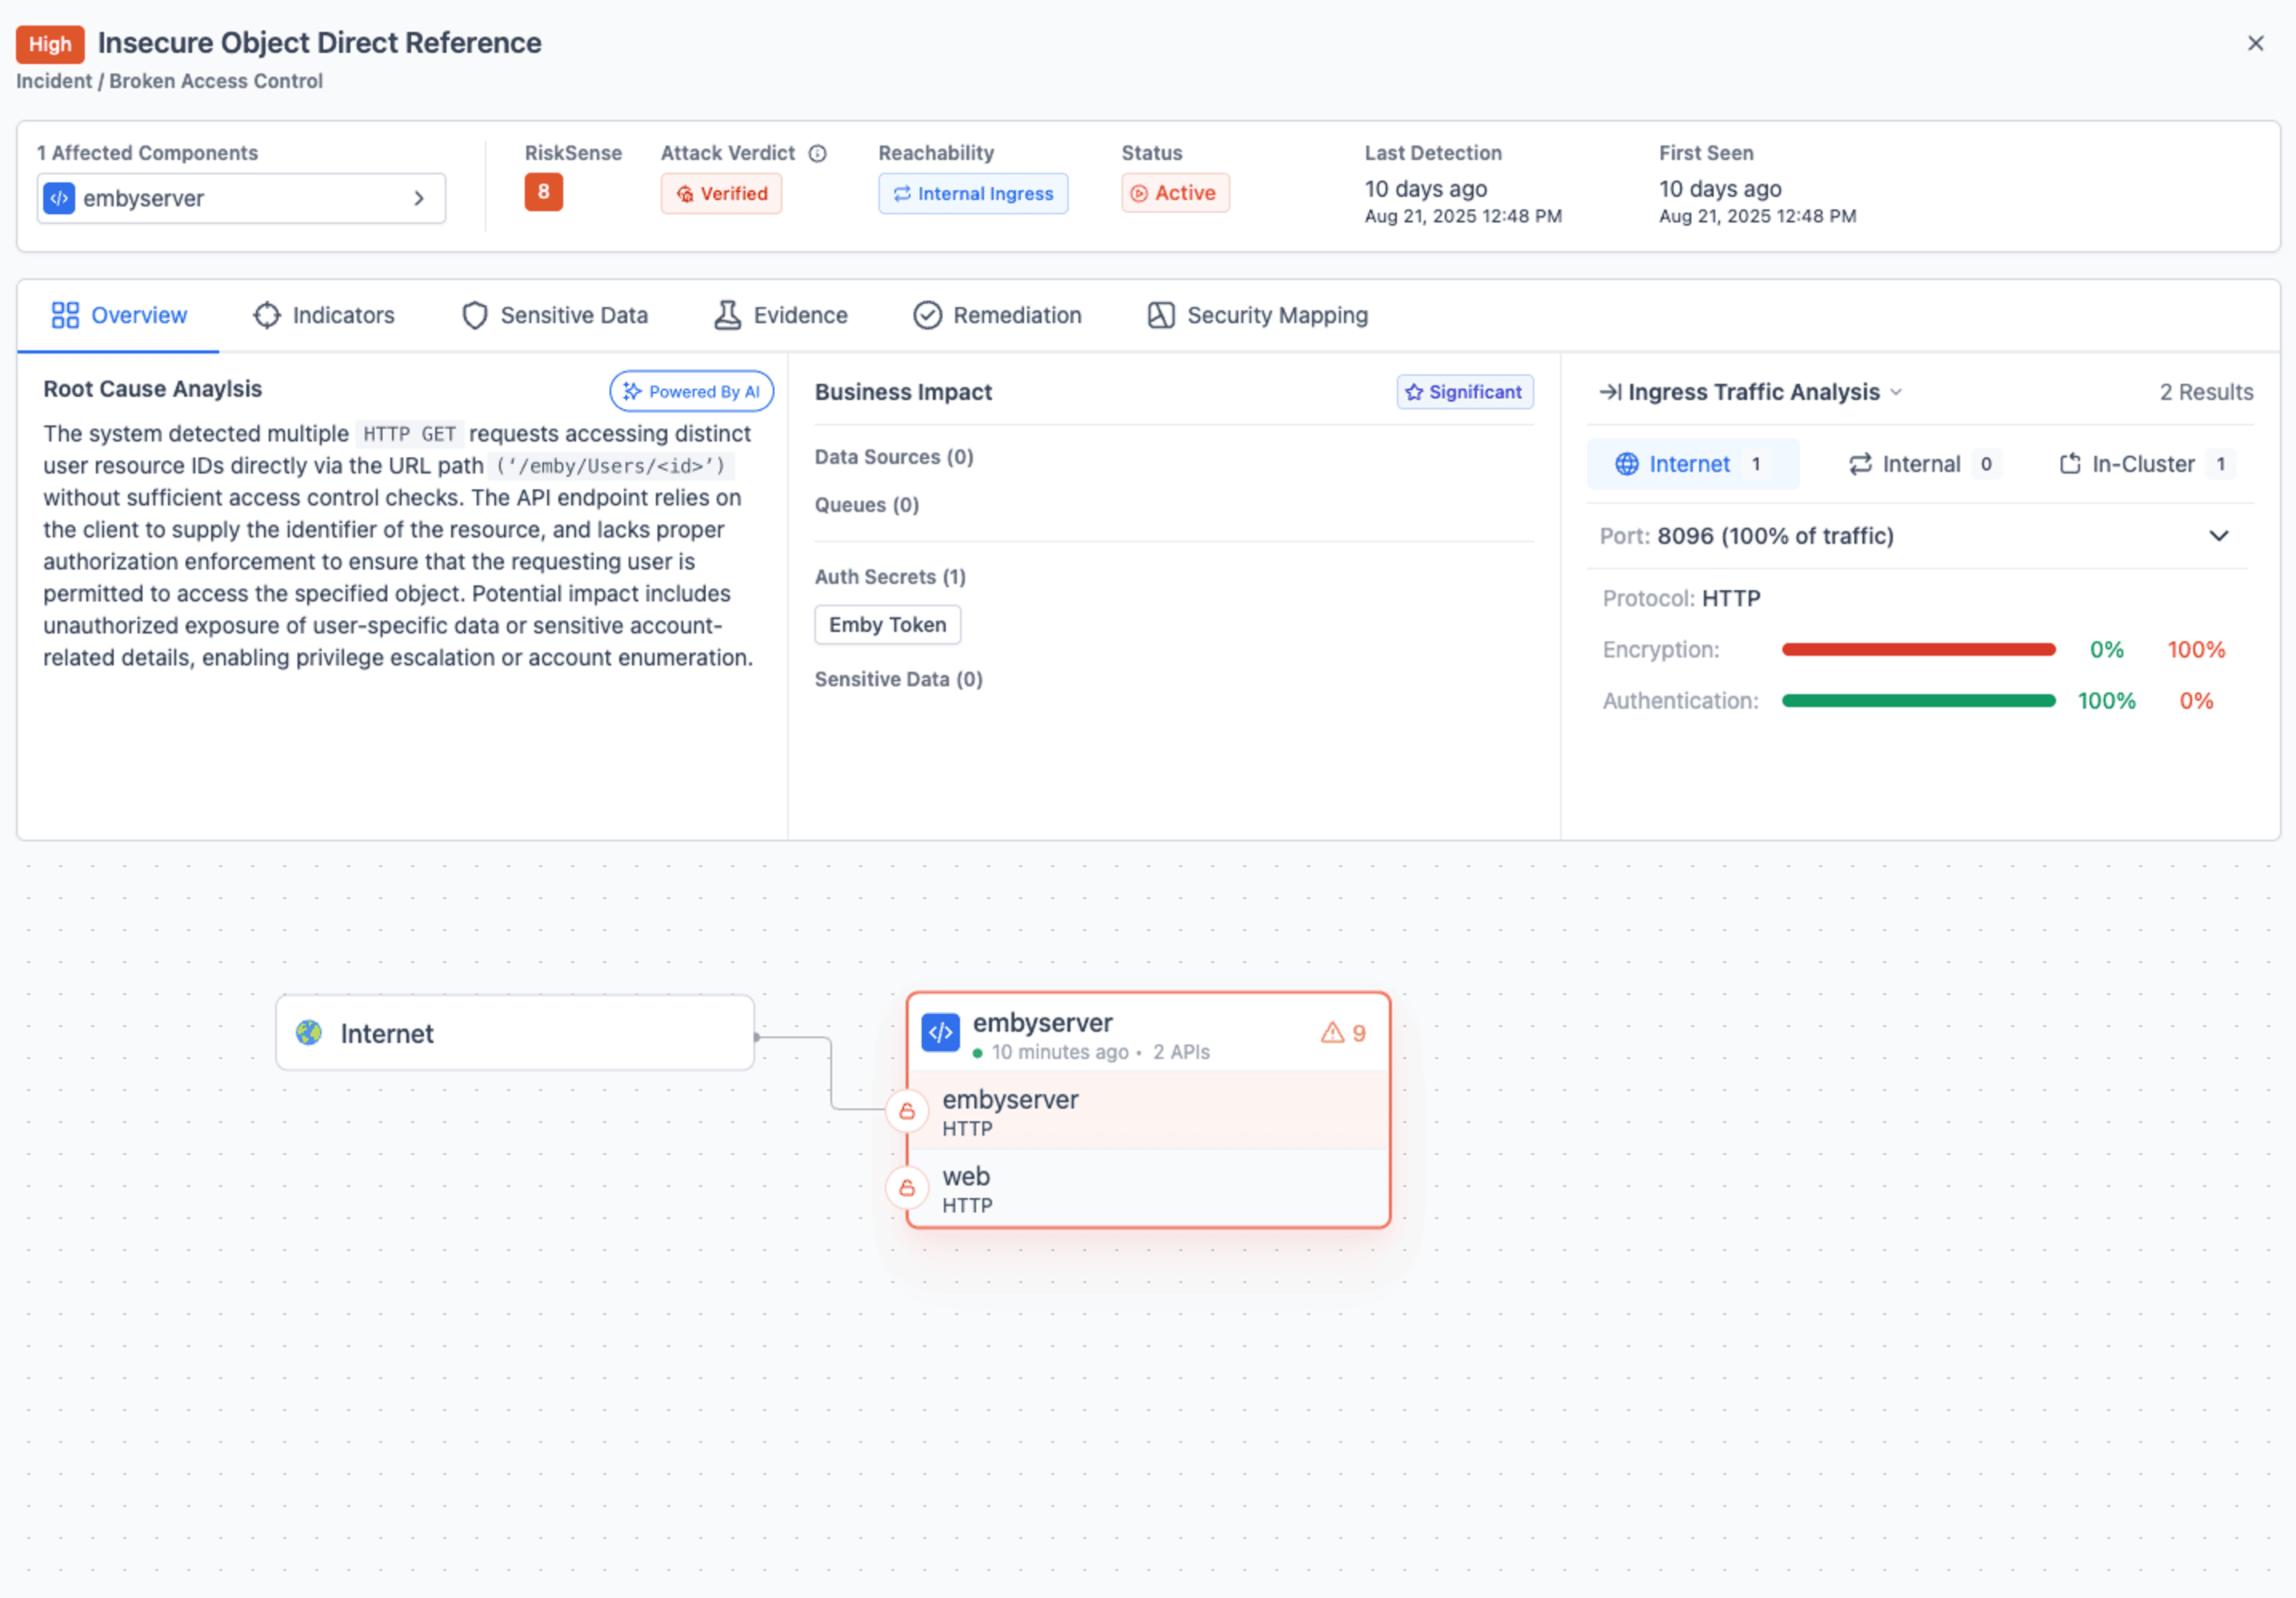Click the warning triangle icon showing 9

click(x=1332, y=1033)
